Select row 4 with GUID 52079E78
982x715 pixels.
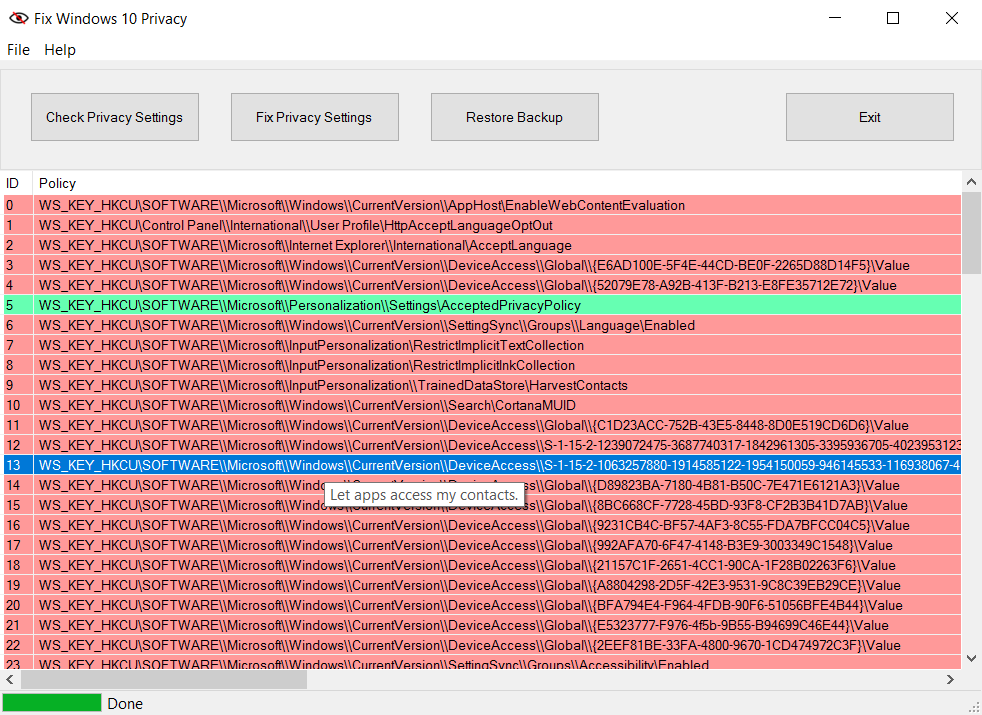click(482, 285)
